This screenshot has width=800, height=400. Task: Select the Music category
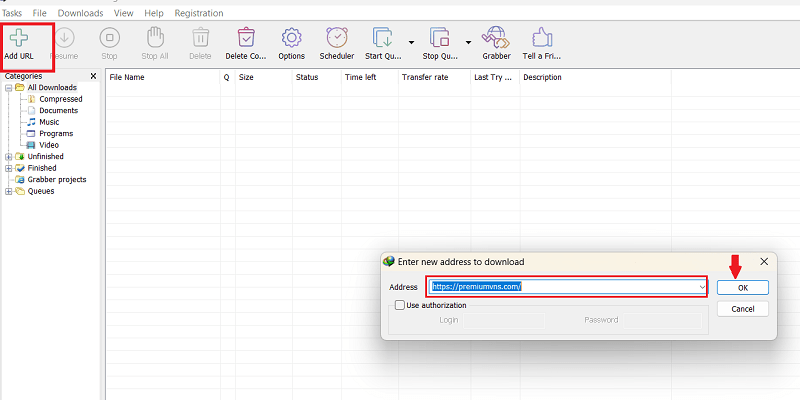coord(49,122)
